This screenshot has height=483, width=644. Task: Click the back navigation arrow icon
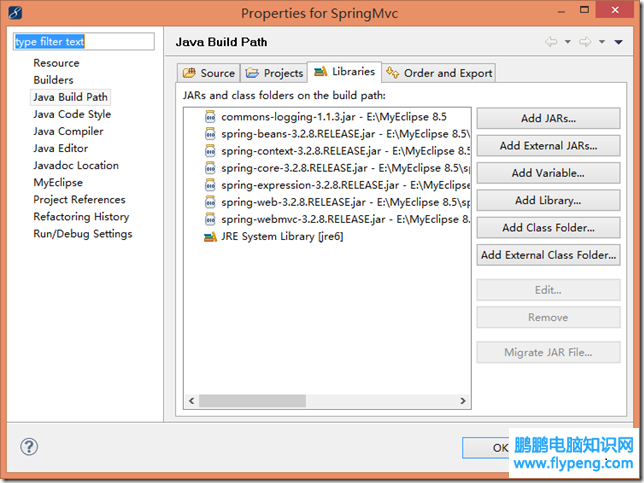click(x=551, y=41)
